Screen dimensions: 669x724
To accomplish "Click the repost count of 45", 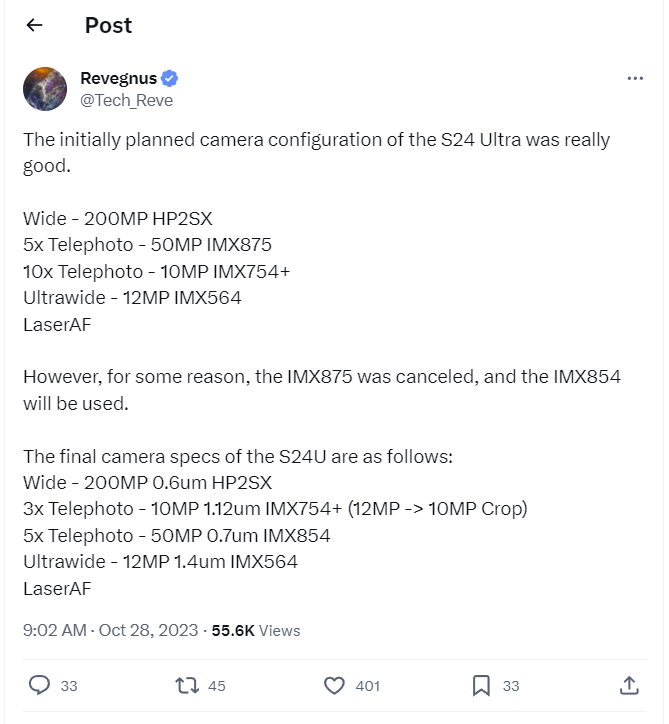I will pos(217,686).
